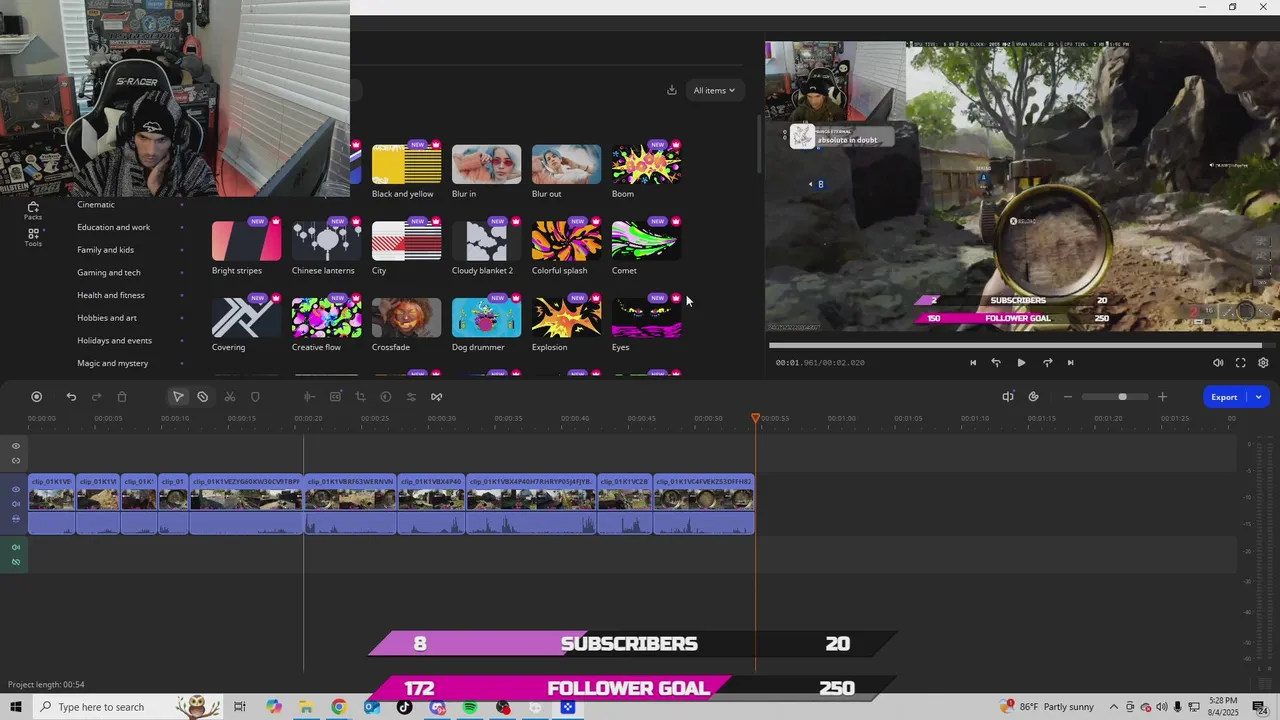This screenshot has width=1280, height=720.
Task: Mute the green audio track
Action: 16,547
